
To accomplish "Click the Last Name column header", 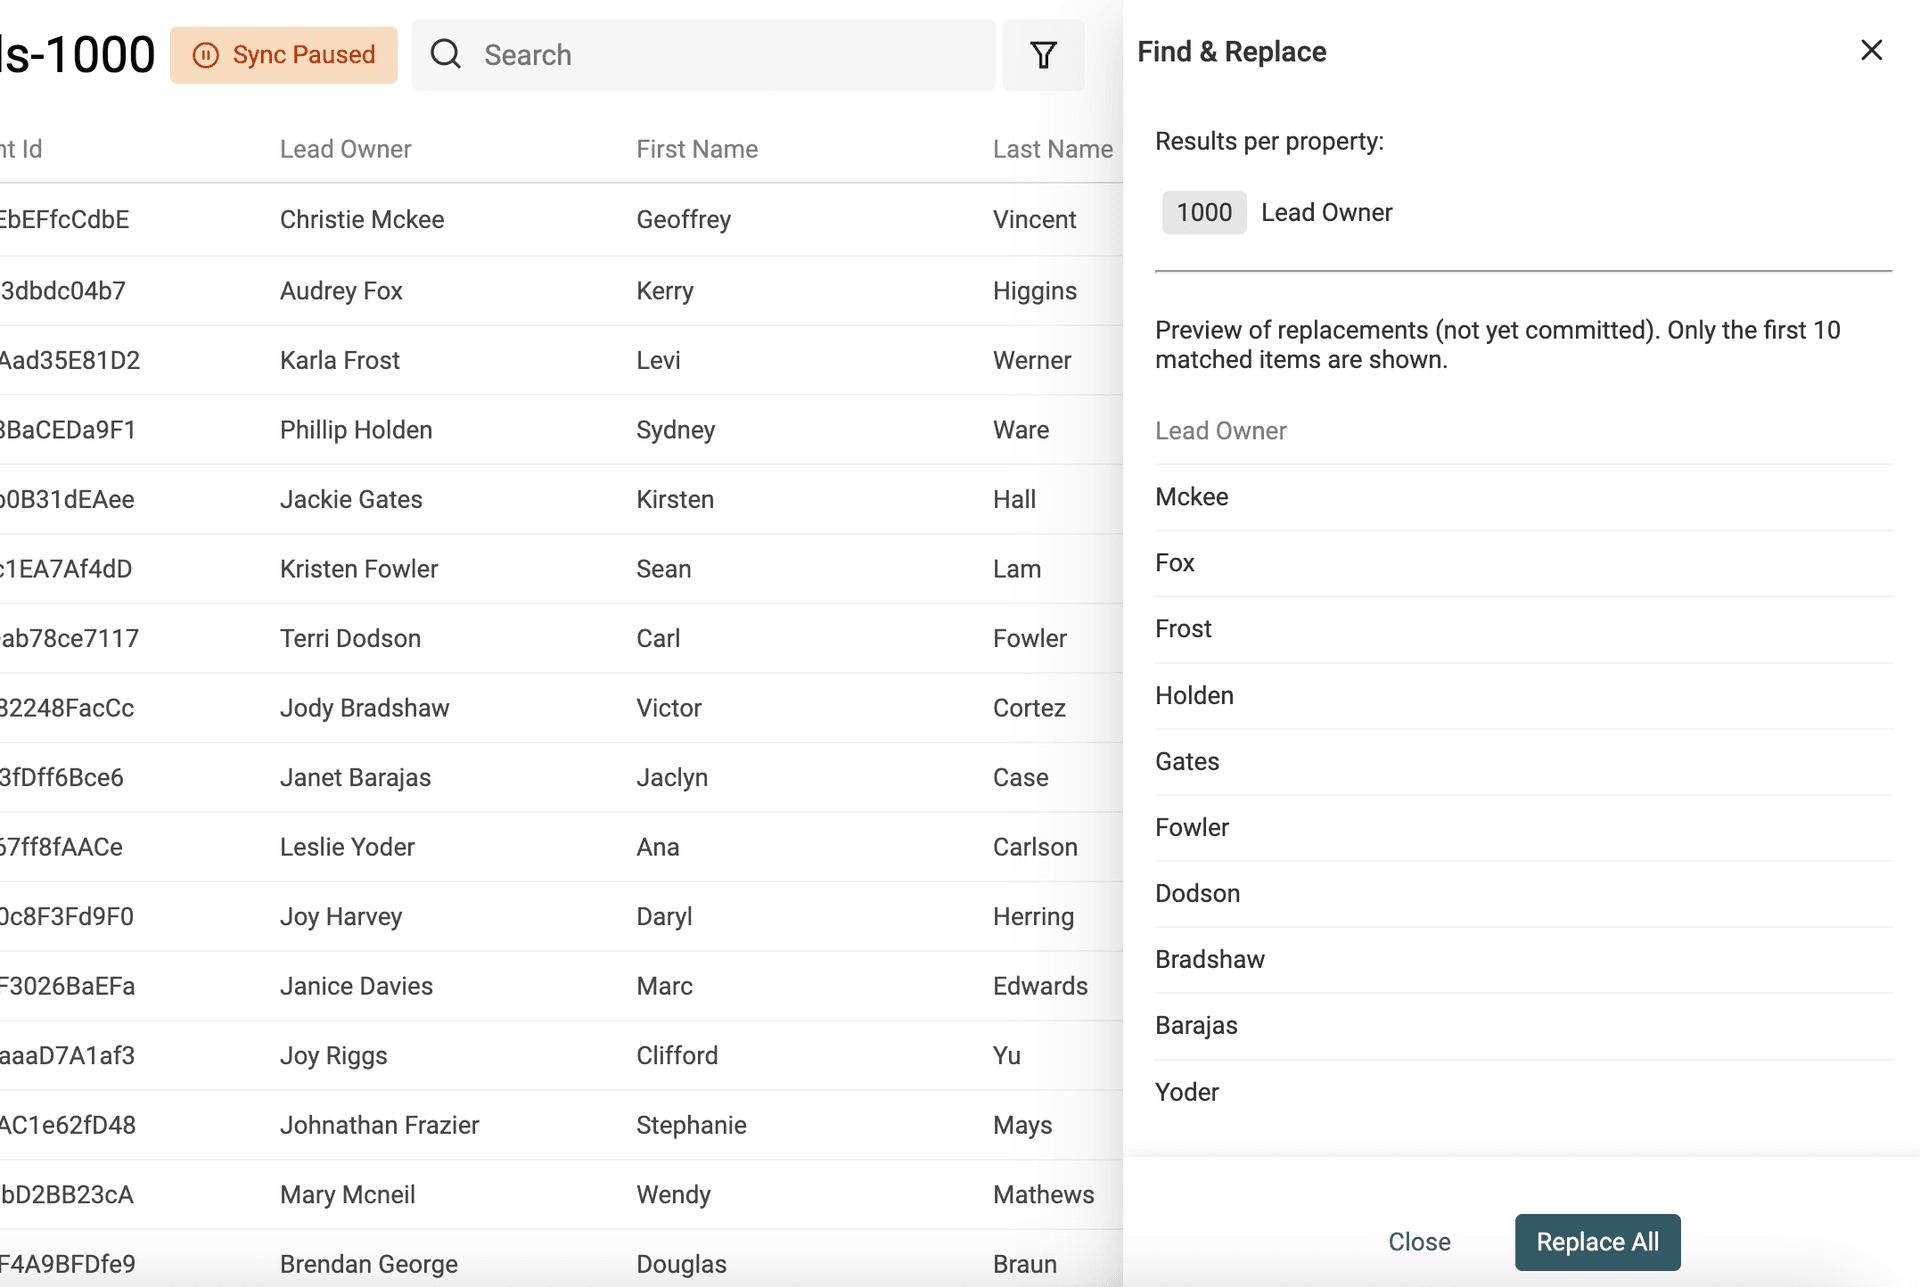I will (x=1052, y=149).
